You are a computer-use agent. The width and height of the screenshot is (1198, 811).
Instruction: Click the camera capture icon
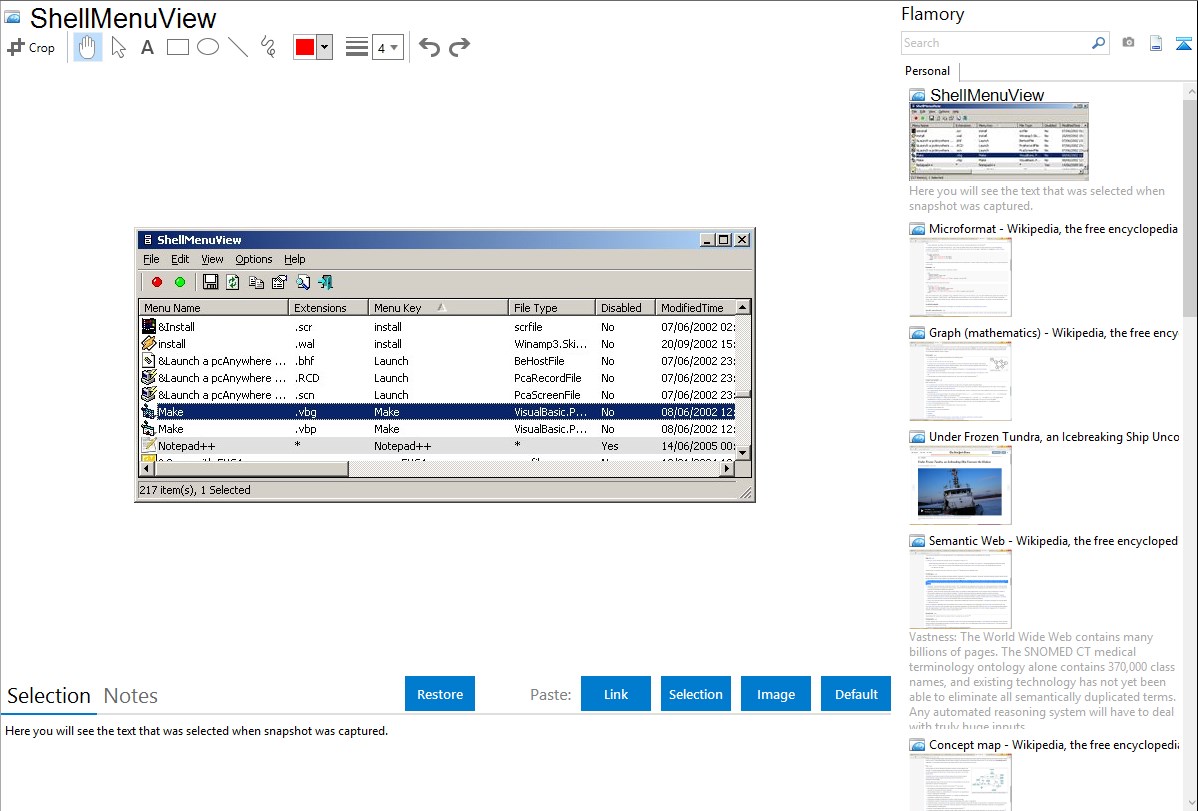[1128, 43]
